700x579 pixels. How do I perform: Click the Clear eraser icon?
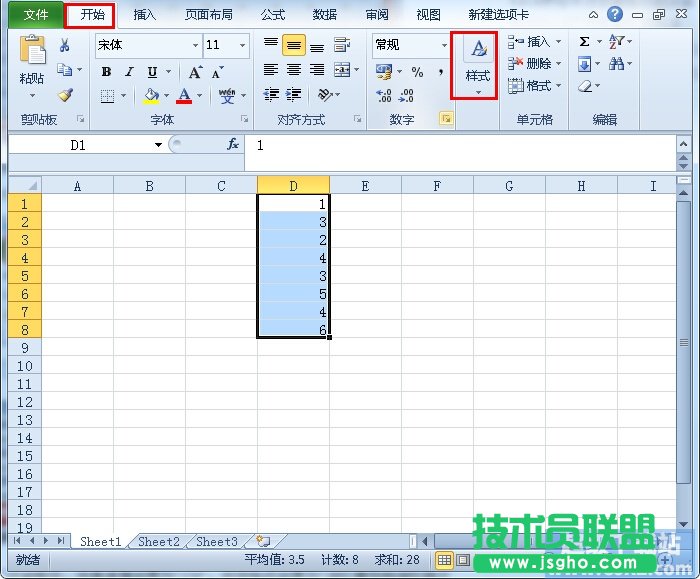point(585,86)
